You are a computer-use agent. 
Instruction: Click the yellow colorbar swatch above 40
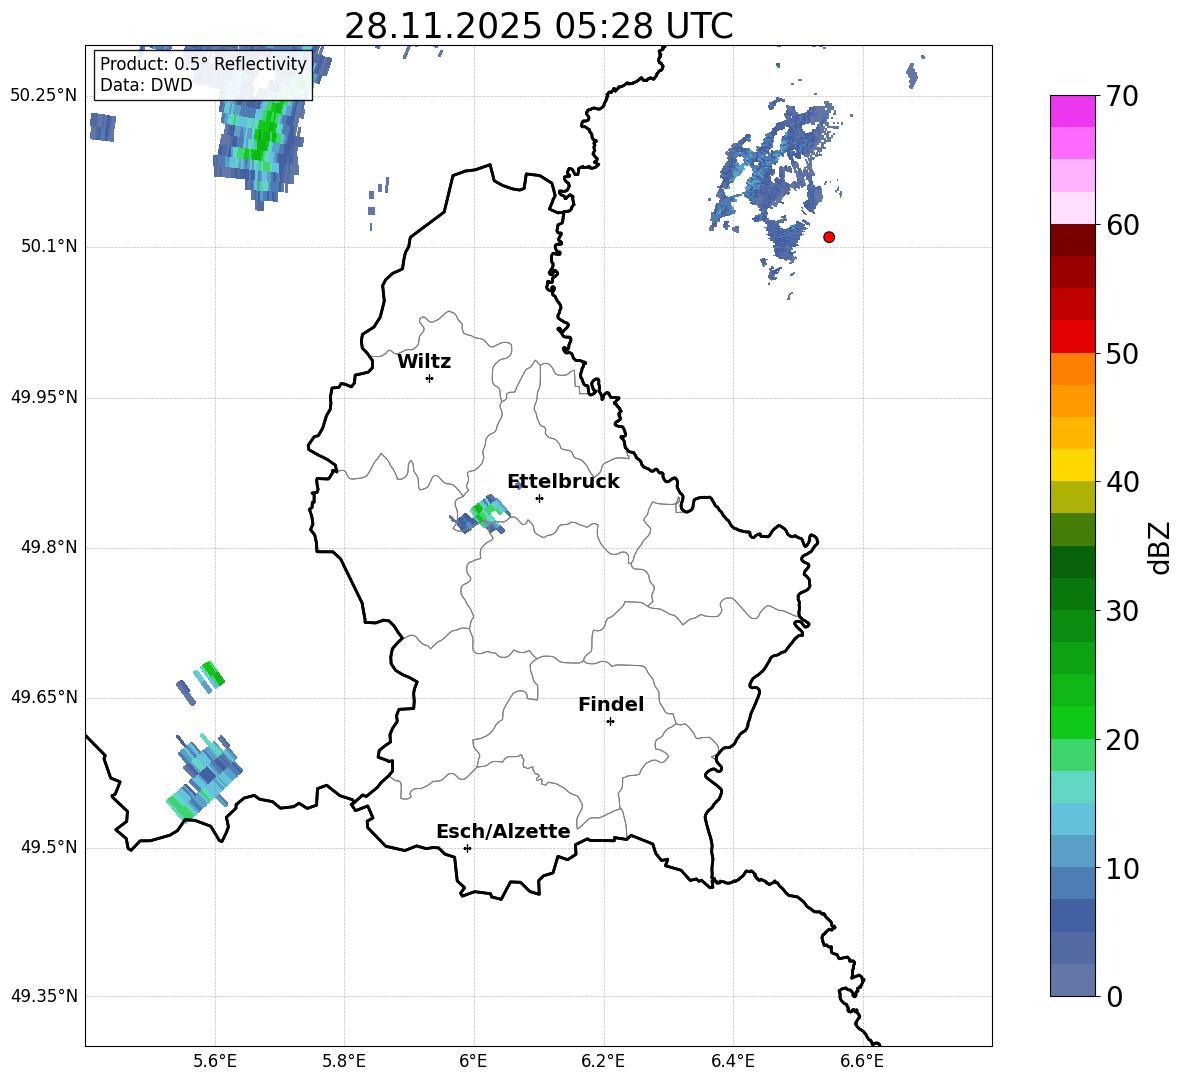coord(1072,465)
